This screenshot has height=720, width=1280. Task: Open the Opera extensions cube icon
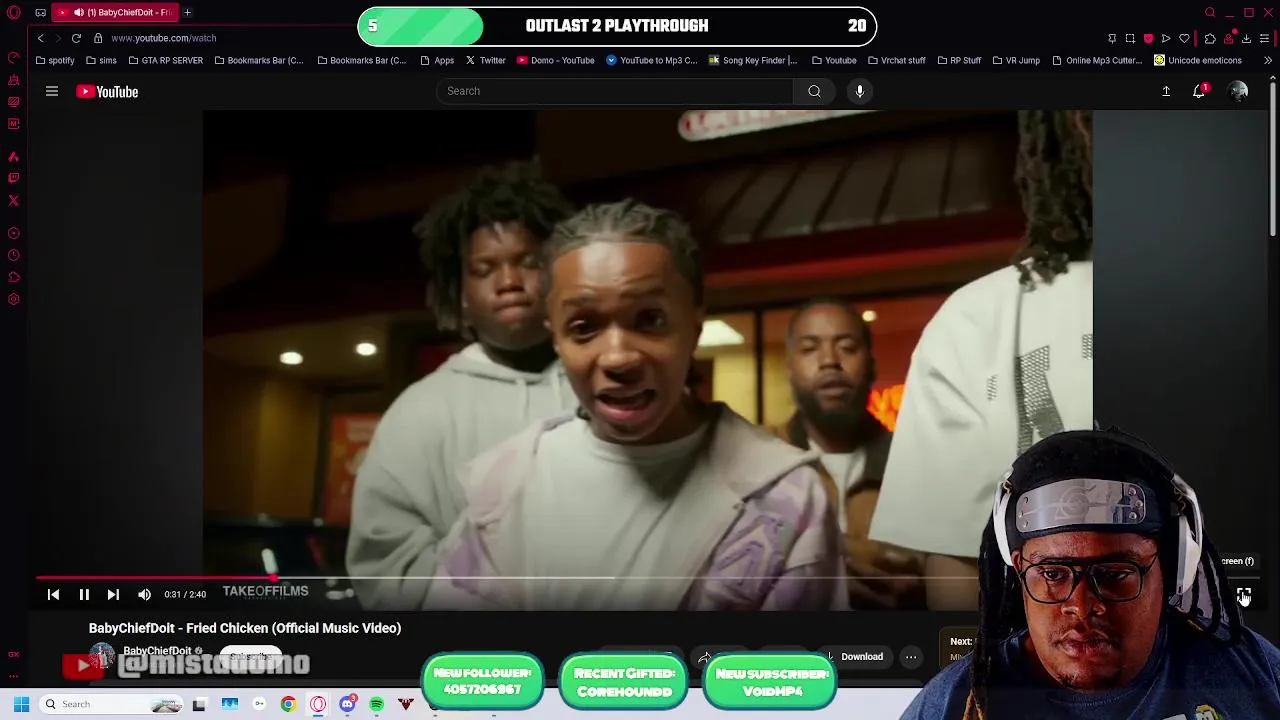[x=1210, y=38]
